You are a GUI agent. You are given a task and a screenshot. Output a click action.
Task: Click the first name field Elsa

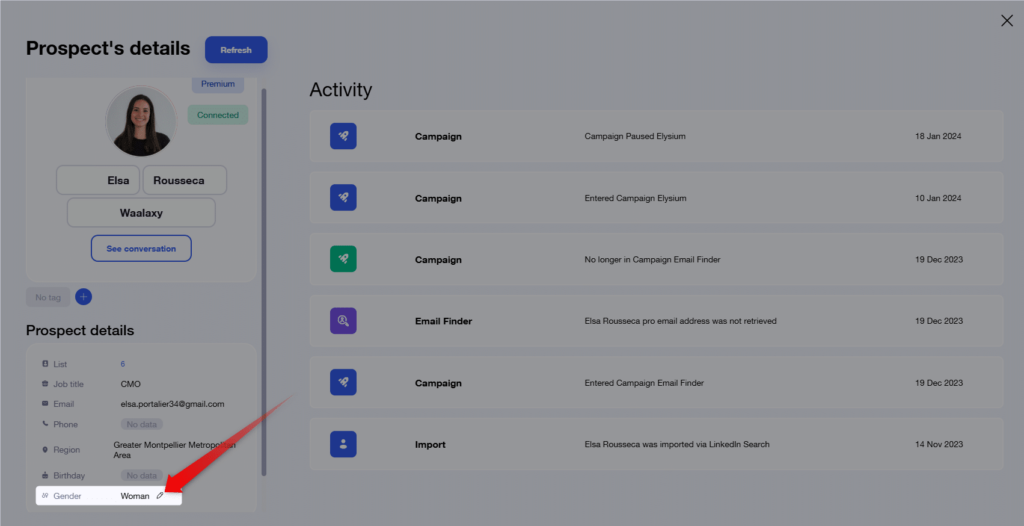click(x=98, y=180)
